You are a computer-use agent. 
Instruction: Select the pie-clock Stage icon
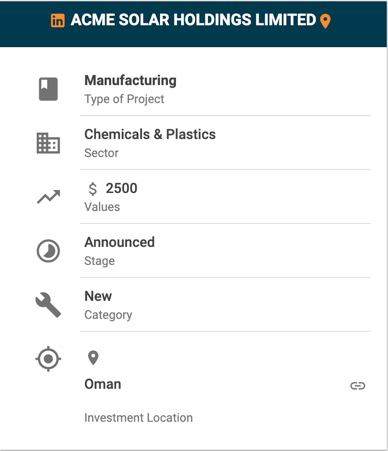(x=48, y=251)
